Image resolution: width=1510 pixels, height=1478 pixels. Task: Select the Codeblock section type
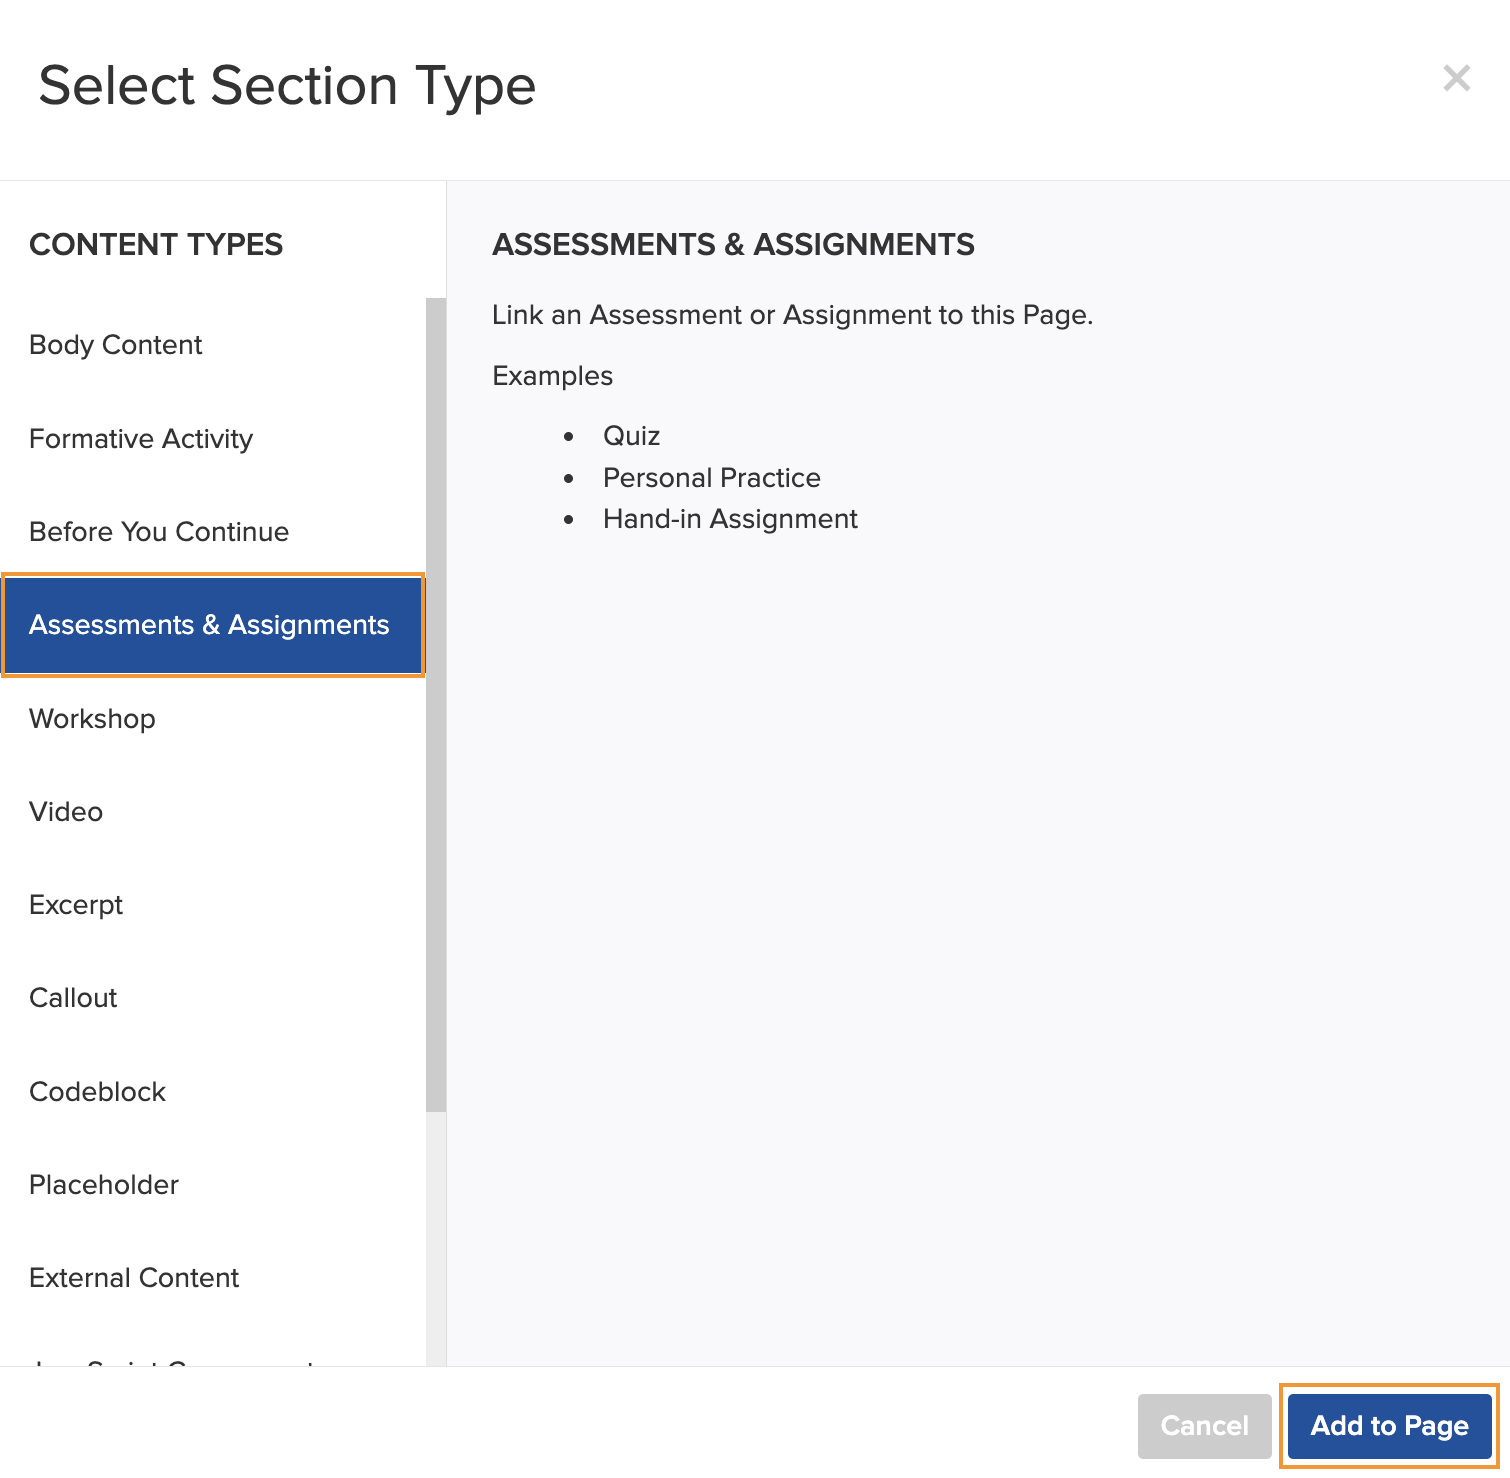tap(97, 1091)
